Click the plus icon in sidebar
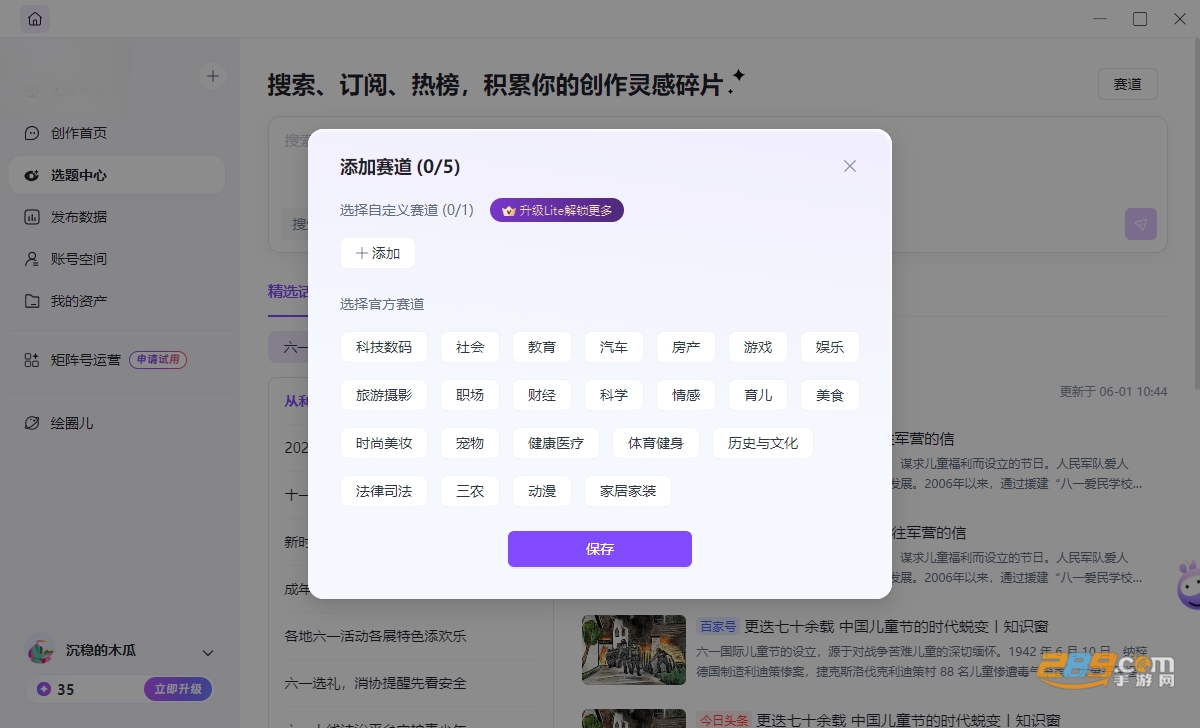This screenshot has width=1200, height=728. (212, 76)
